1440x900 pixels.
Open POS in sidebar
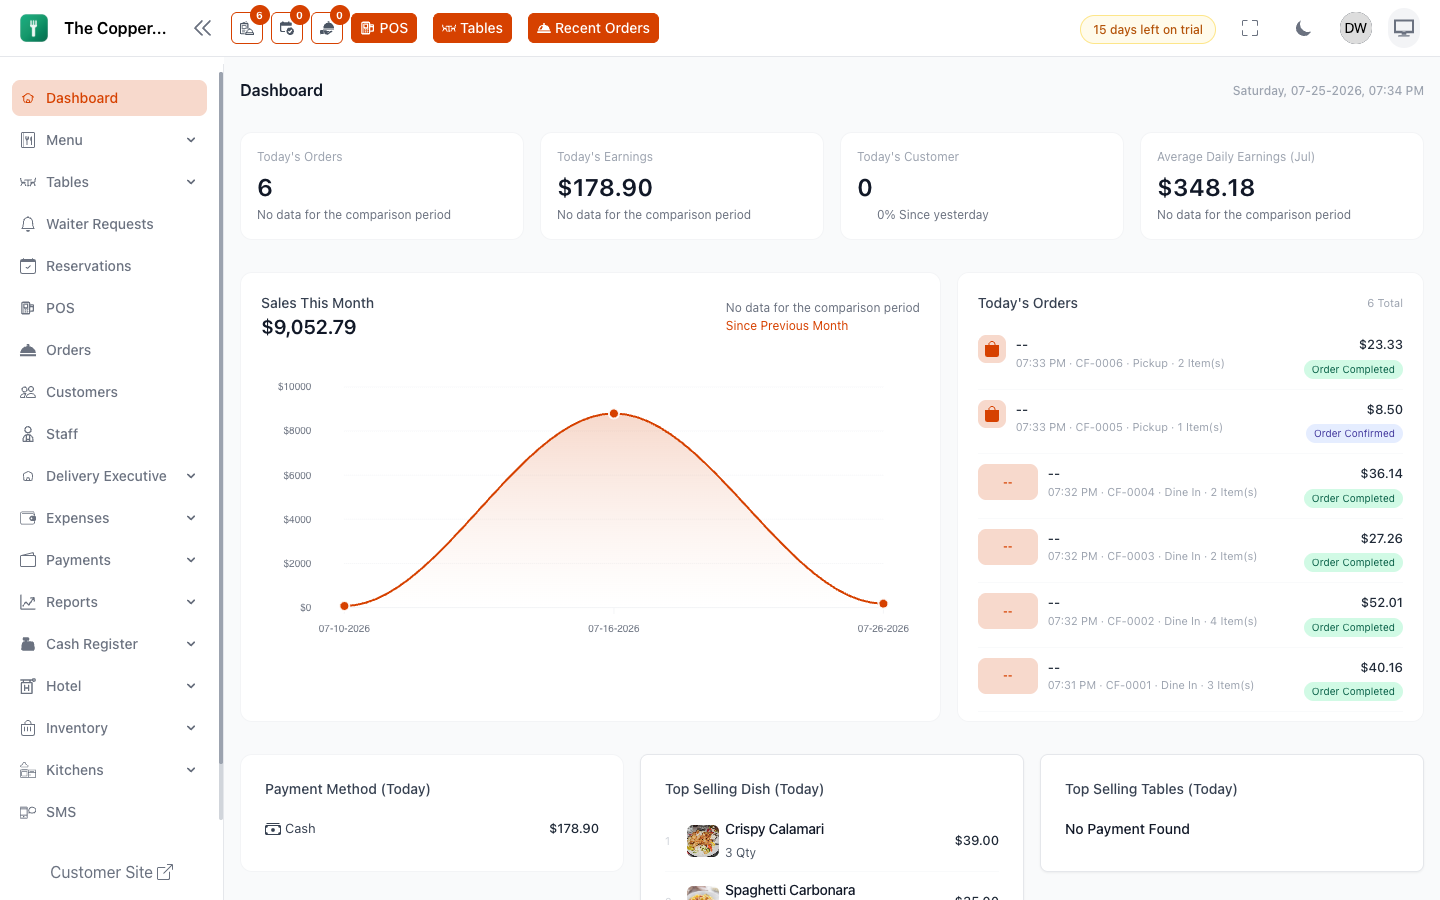point(110,308)
